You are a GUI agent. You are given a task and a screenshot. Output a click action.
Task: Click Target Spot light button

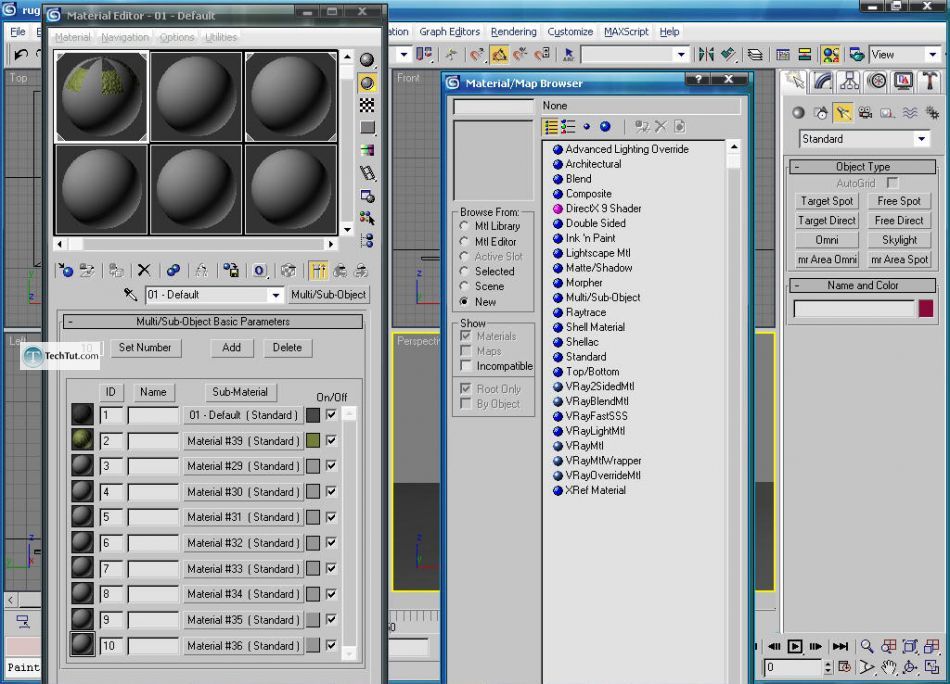coord(826,201)
